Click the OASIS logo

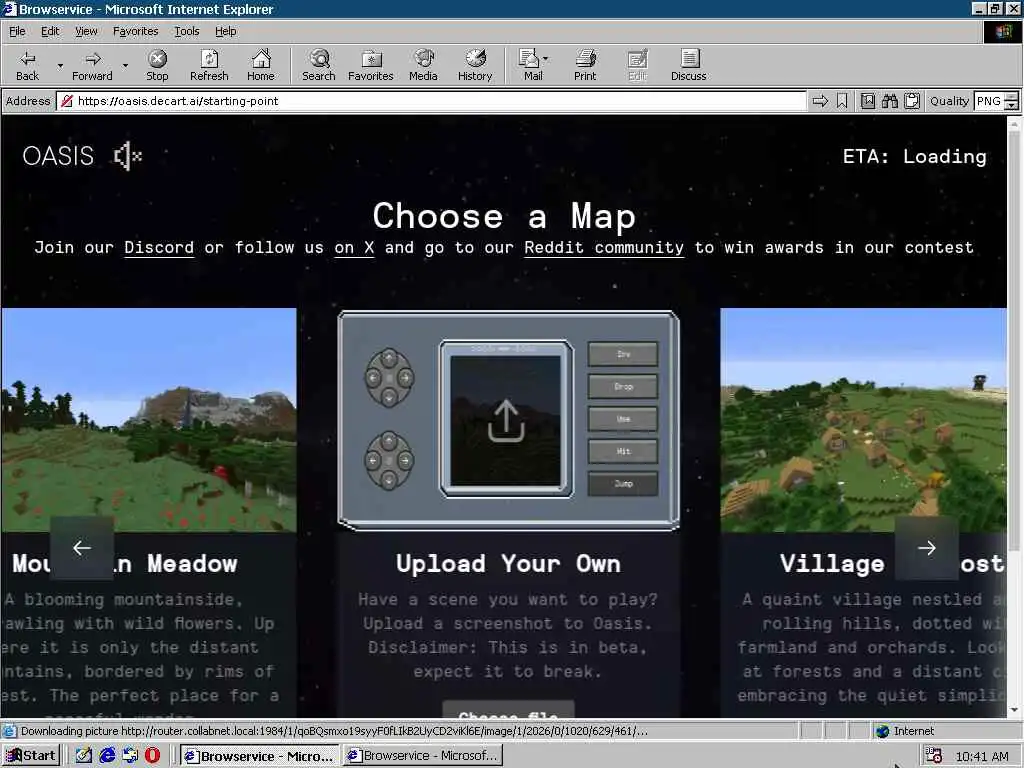[58, 156]
